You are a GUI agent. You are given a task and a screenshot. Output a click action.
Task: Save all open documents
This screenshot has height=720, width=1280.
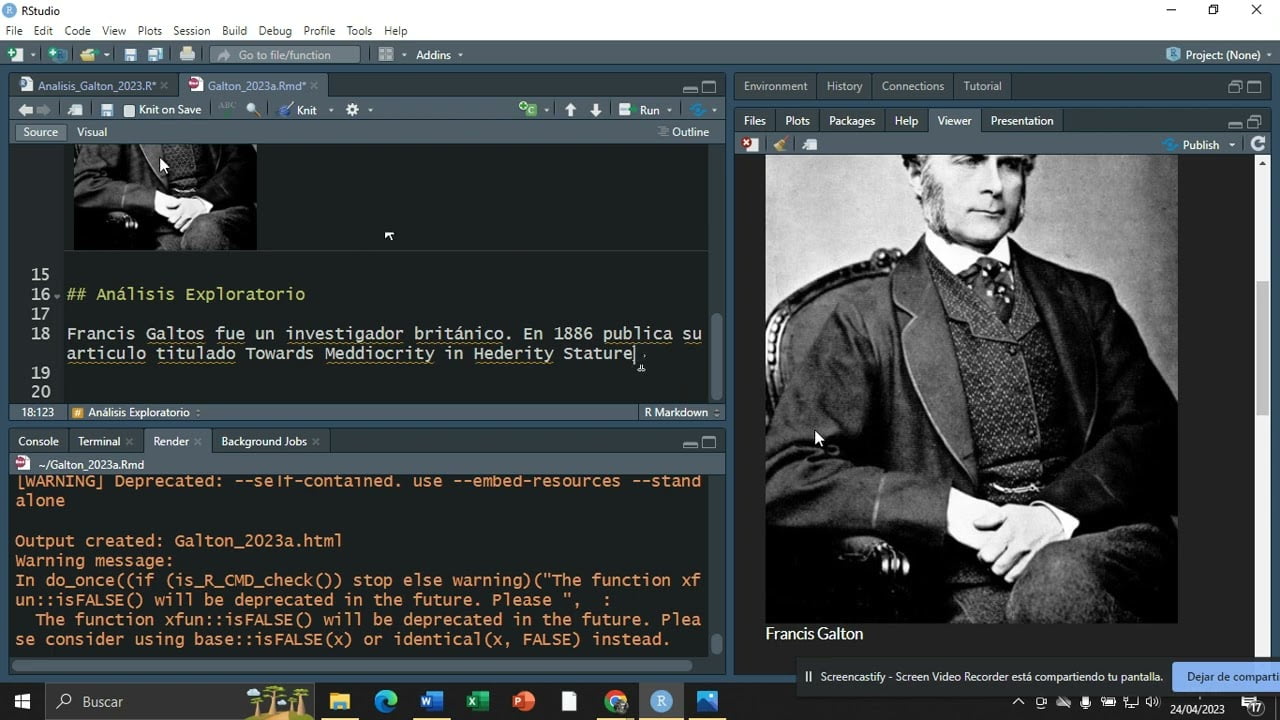[x=155, y=55]
